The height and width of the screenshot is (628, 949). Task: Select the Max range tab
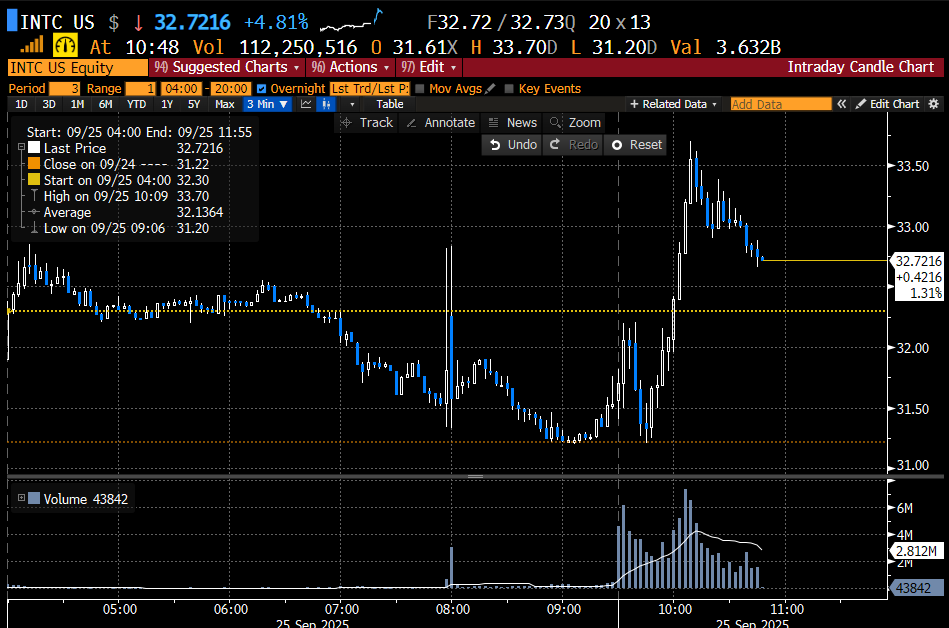pos(225,104)
